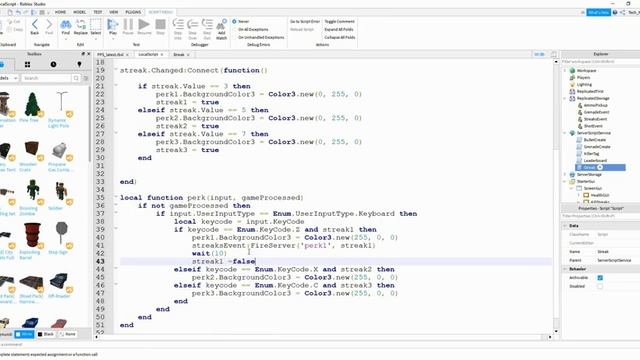
Task: Click the Add Watch icon
Action: pyautogui.click(x=222, y=25)
